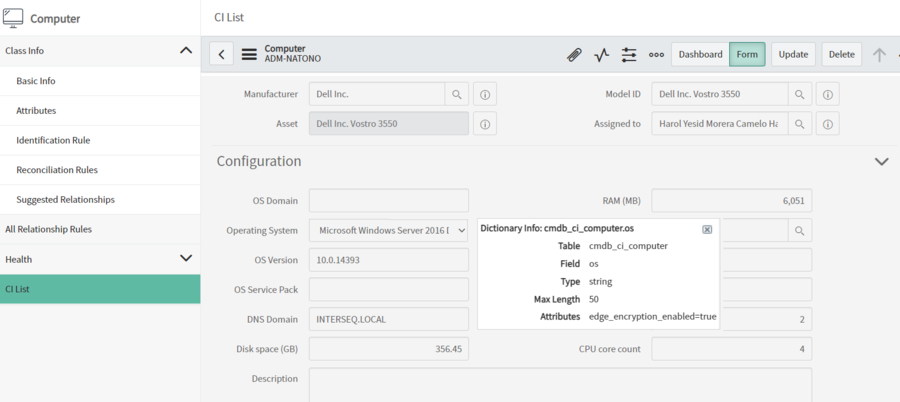
Task: Click the Asset field
Action: pos(389,124)
